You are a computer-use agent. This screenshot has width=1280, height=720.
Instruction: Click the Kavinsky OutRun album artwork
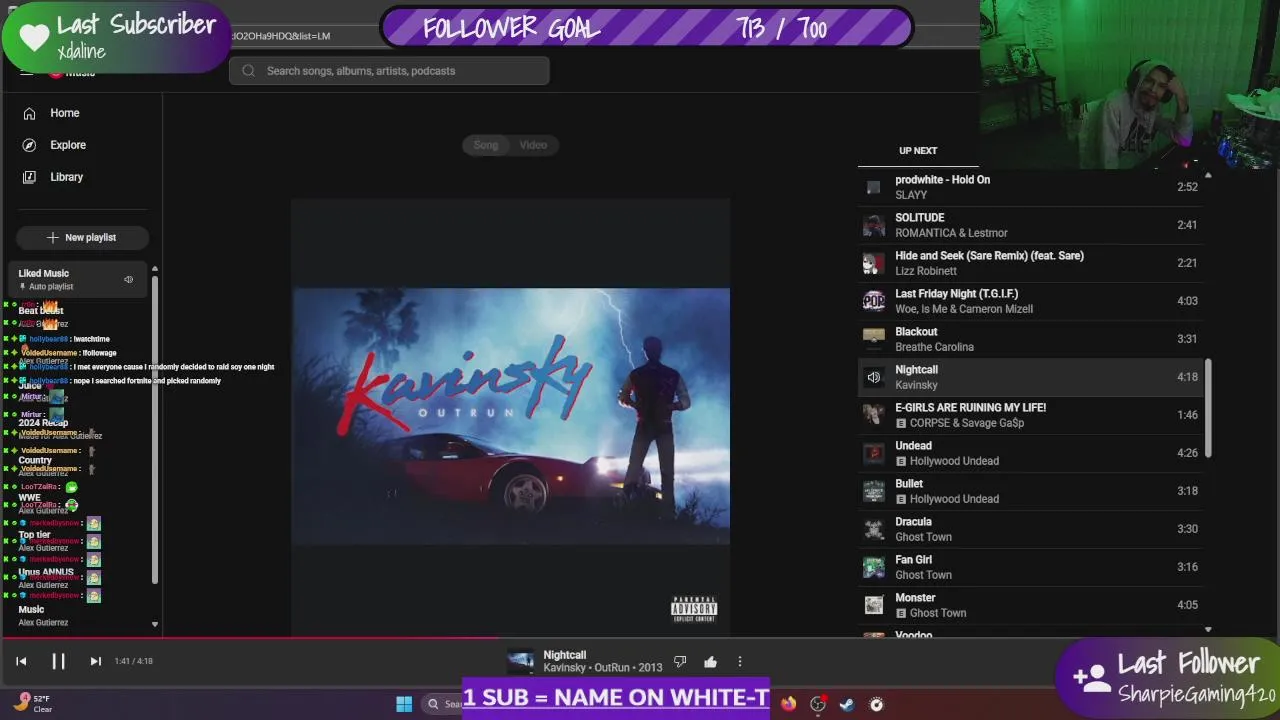click(511, 418)
